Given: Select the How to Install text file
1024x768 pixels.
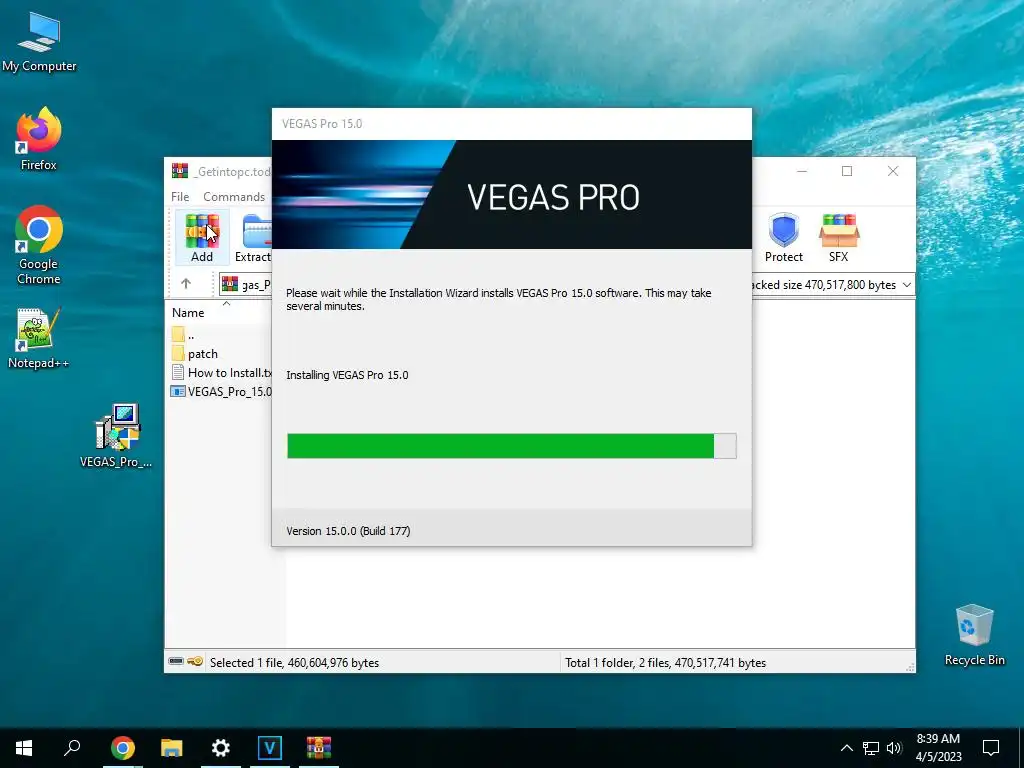Looking at the screenshot, I should (221, 373).
